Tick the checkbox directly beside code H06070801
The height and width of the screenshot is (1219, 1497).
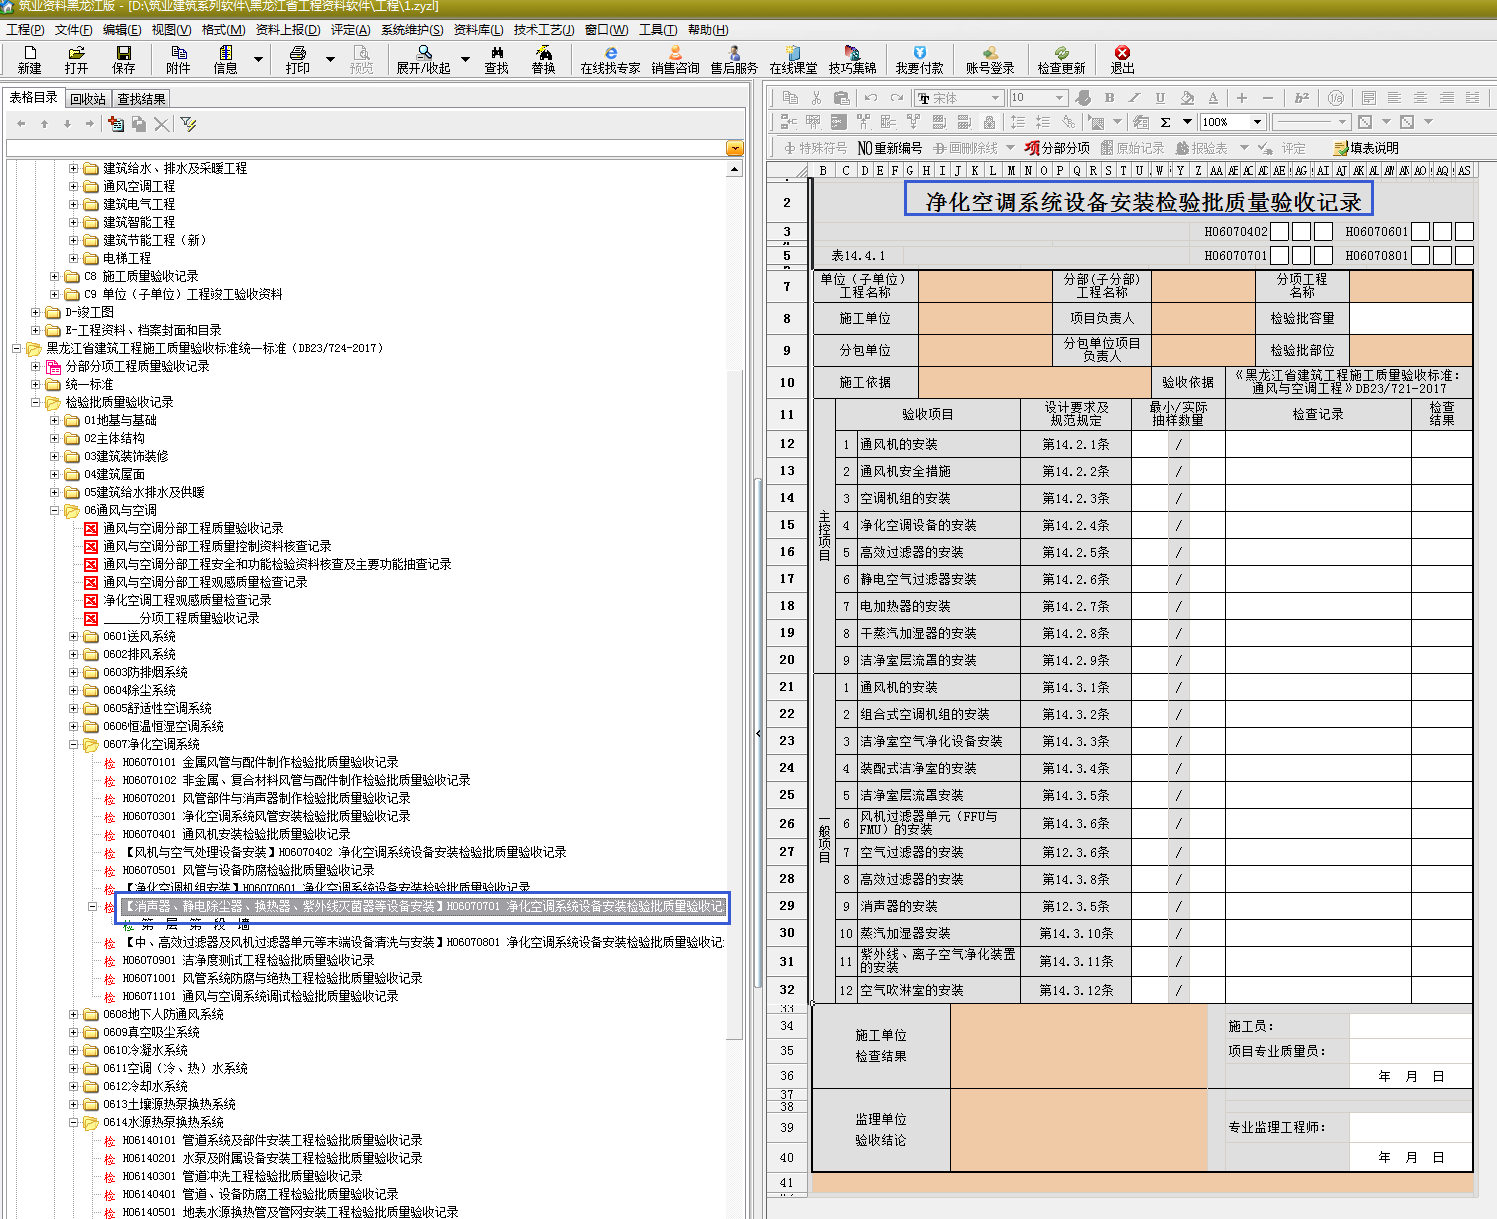[x=1420, y=255]
